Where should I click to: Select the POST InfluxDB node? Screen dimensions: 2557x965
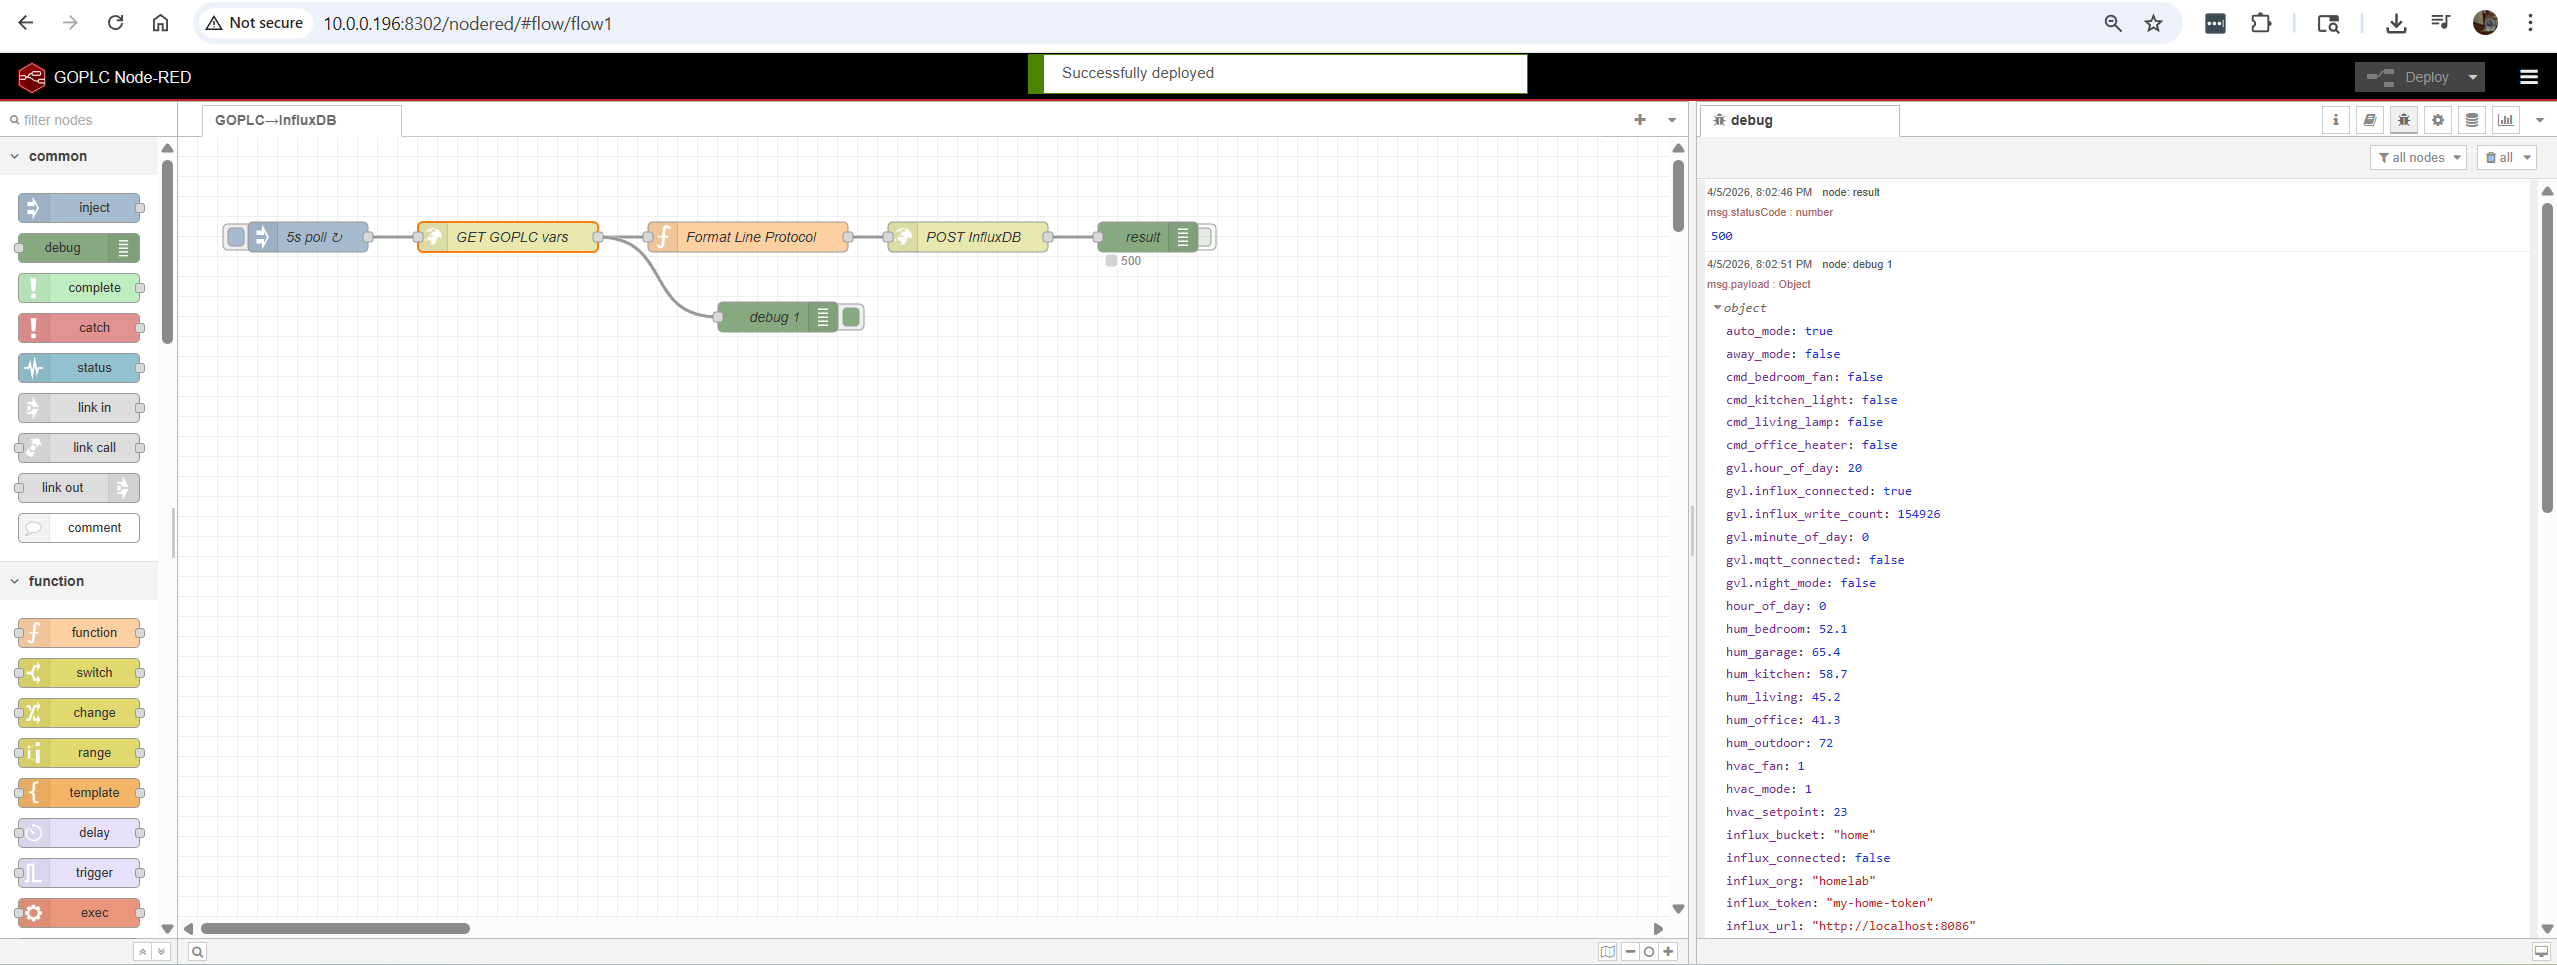click(968, 237)
